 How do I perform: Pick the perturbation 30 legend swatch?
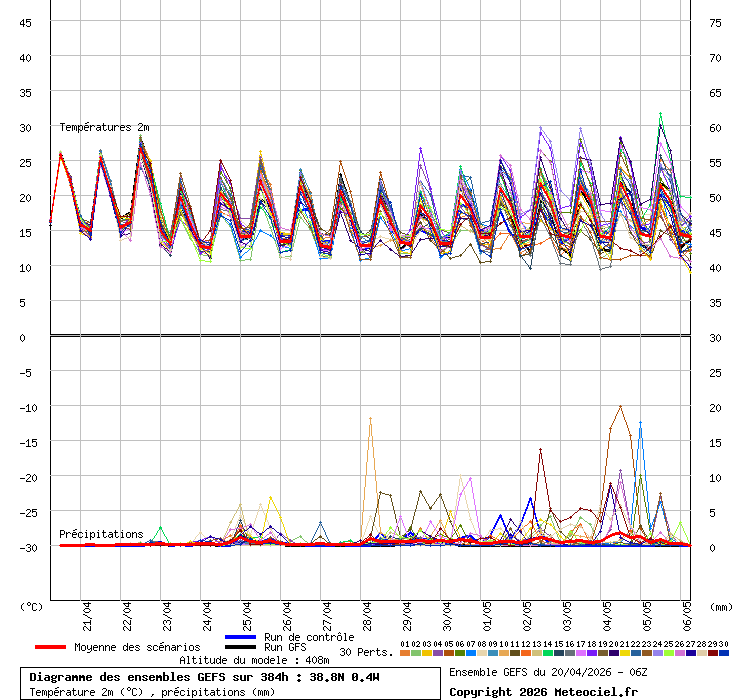point(724,653)
